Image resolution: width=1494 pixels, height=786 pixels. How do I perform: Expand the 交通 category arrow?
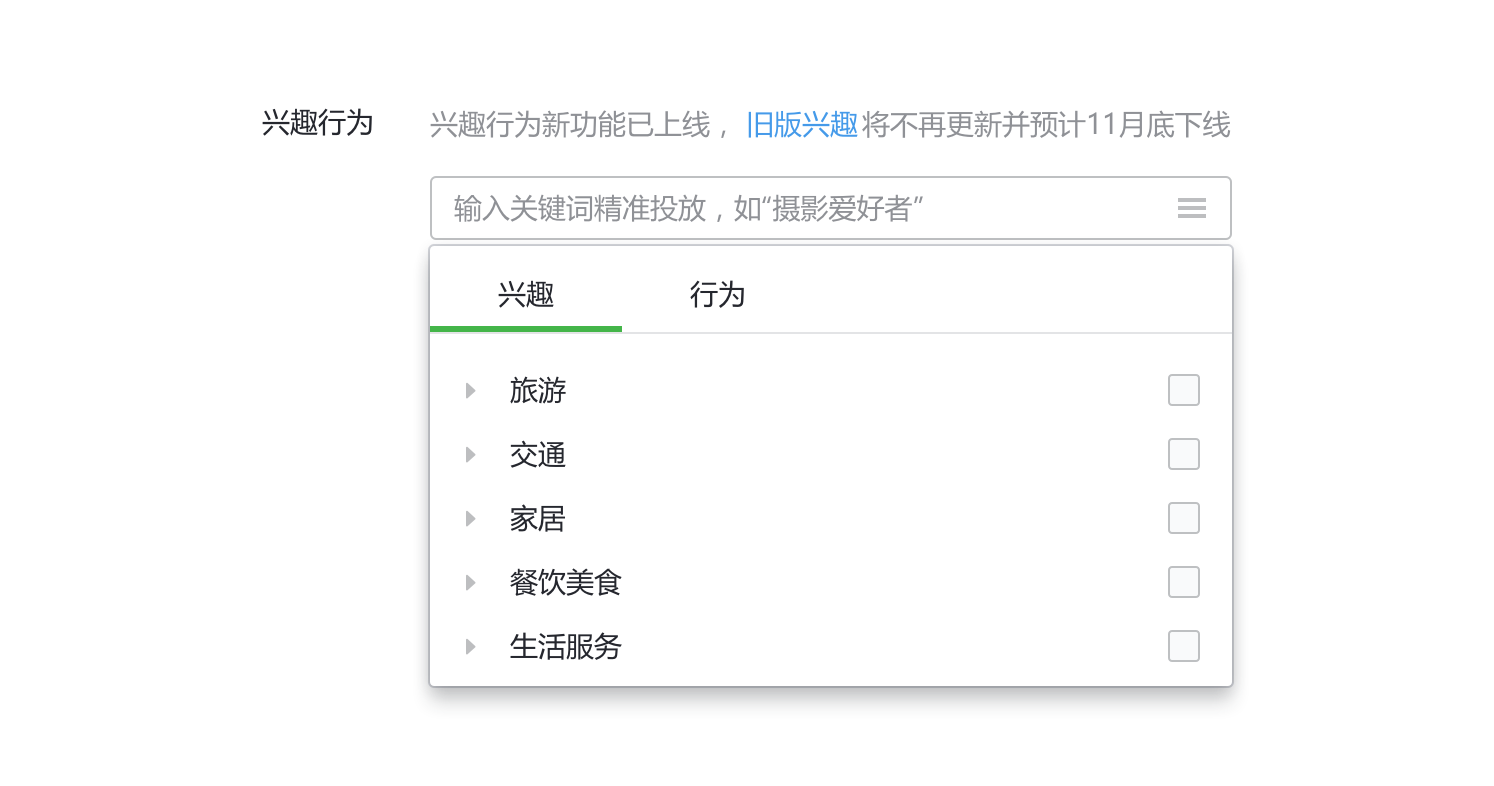pos(470,454)
